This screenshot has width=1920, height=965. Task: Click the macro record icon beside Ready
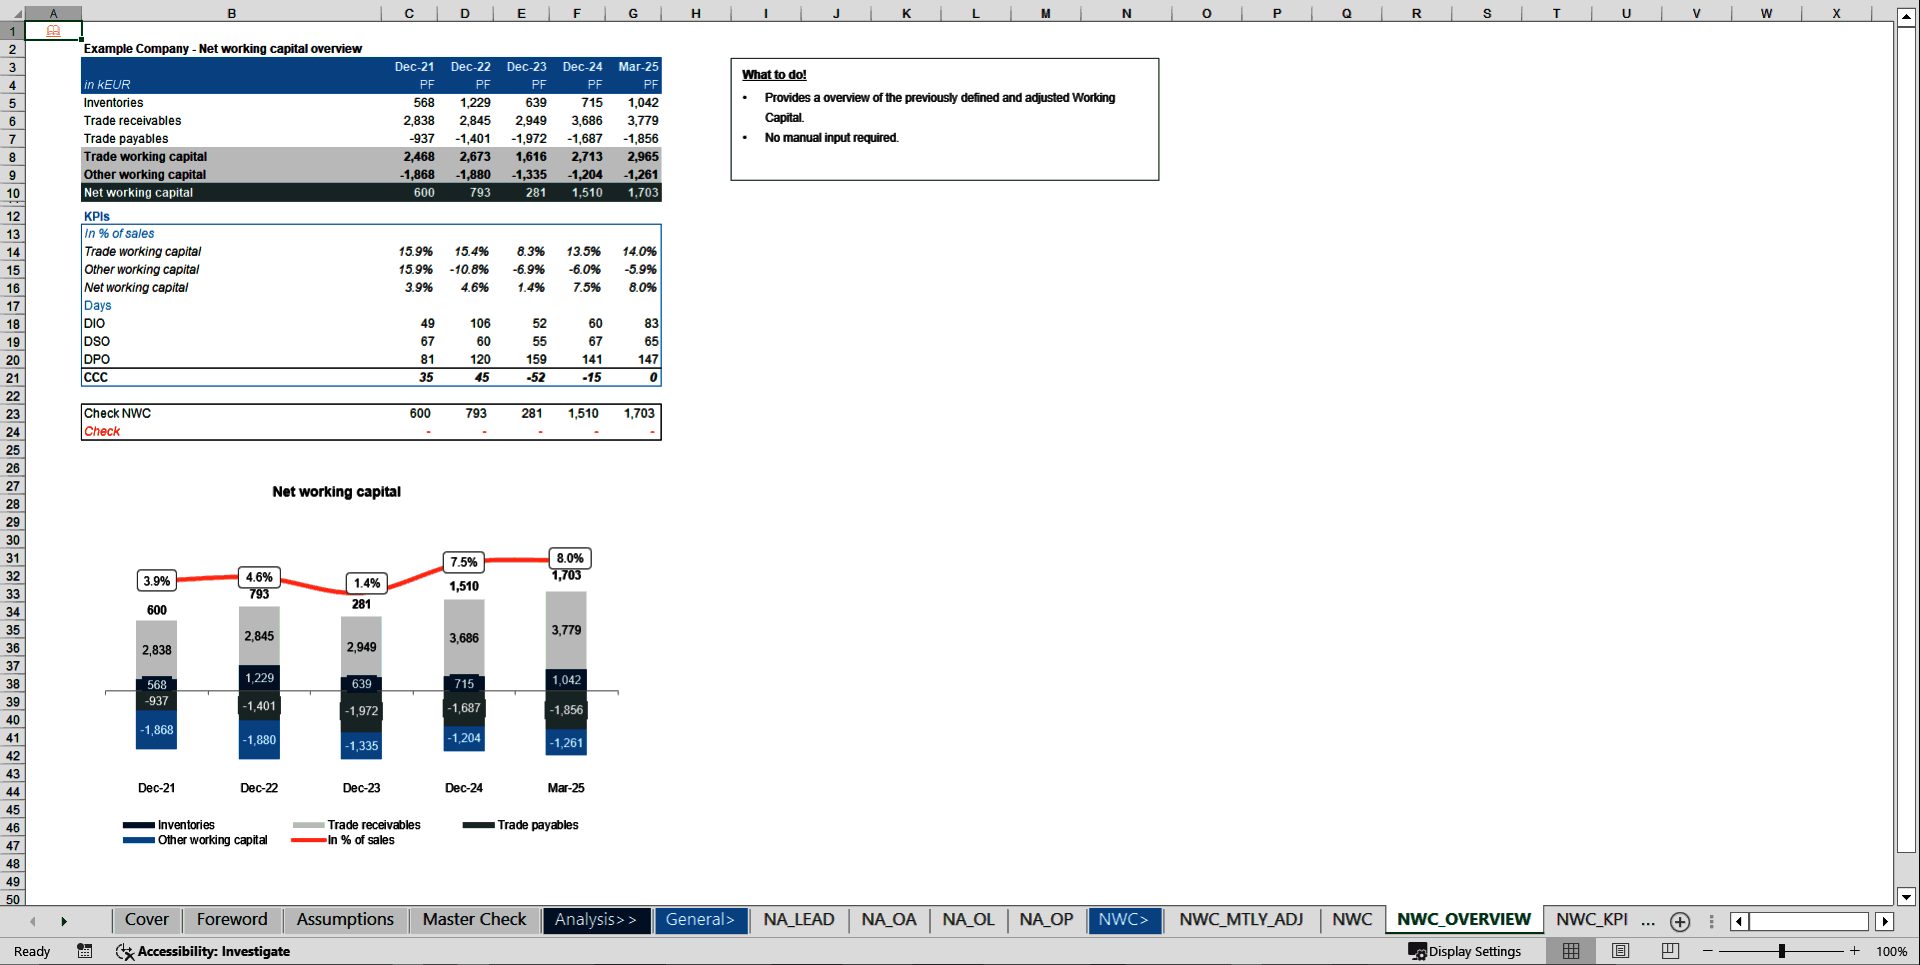(85, 951)
